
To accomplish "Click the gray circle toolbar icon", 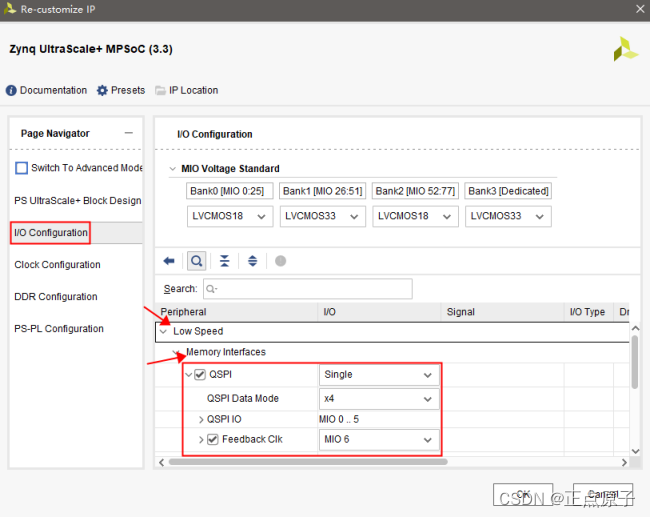I will pyautogui.click(x=281, y=261).
